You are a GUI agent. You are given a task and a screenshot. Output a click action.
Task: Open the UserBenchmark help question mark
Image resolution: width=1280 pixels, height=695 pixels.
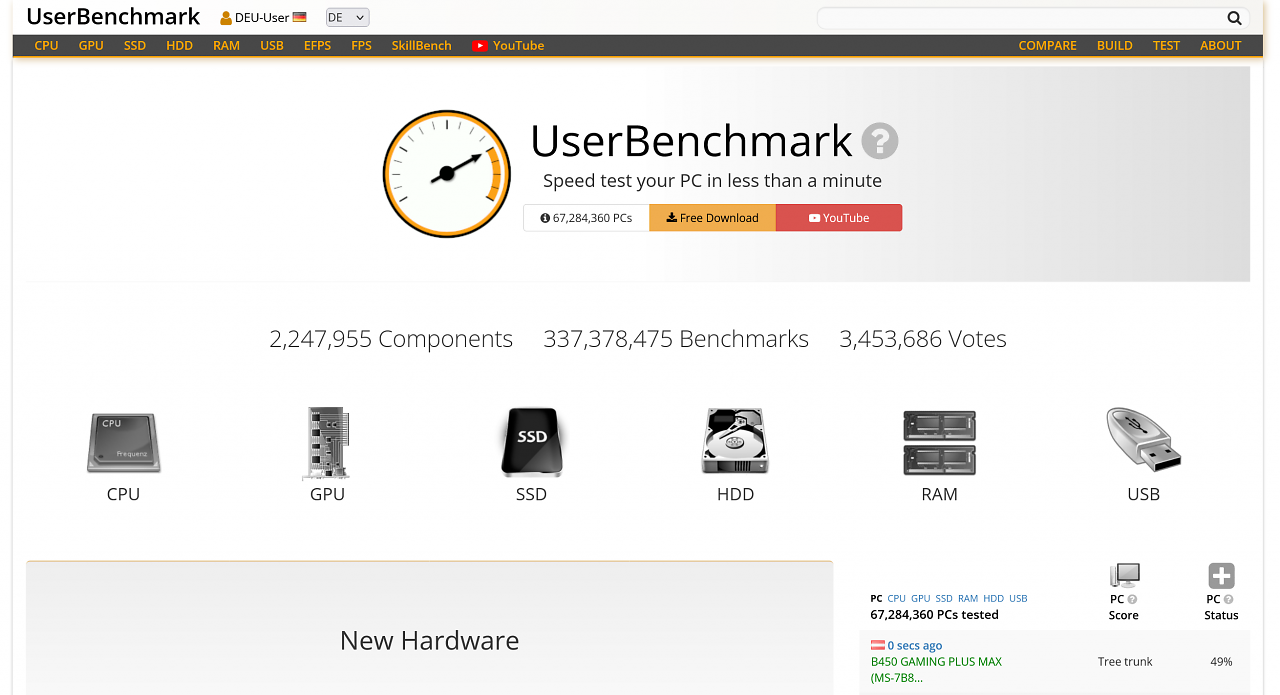click(880, 141)
